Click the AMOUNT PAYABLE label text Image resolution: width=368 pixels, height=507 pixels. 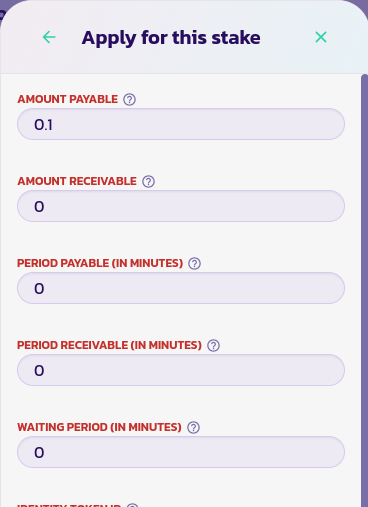tap(68, 99)
